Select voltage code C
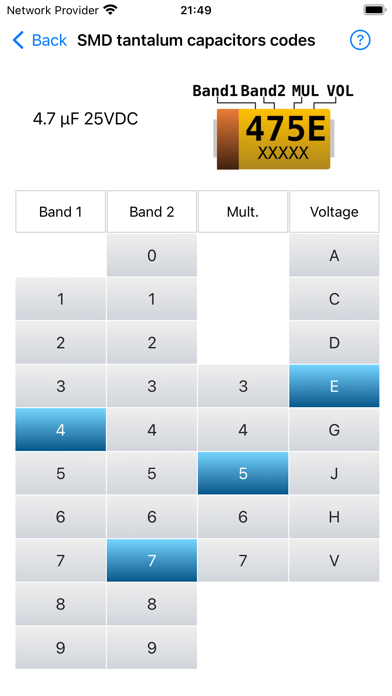 coord(334,299)
